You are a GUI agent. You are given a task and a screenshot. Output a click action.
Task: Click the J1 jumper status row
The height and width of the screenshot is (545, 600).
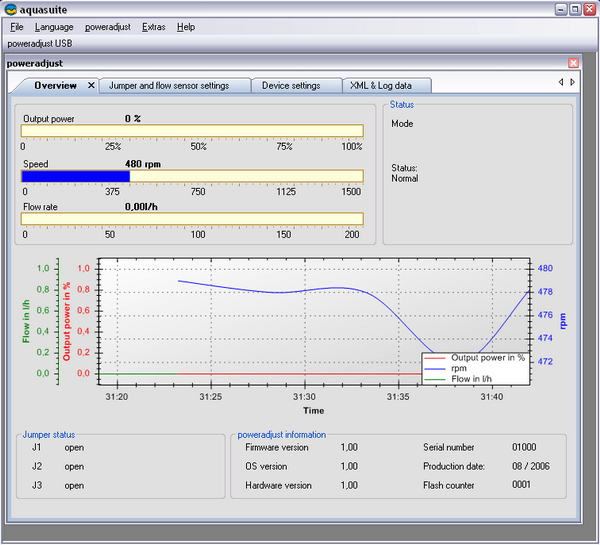pos(58,447)
